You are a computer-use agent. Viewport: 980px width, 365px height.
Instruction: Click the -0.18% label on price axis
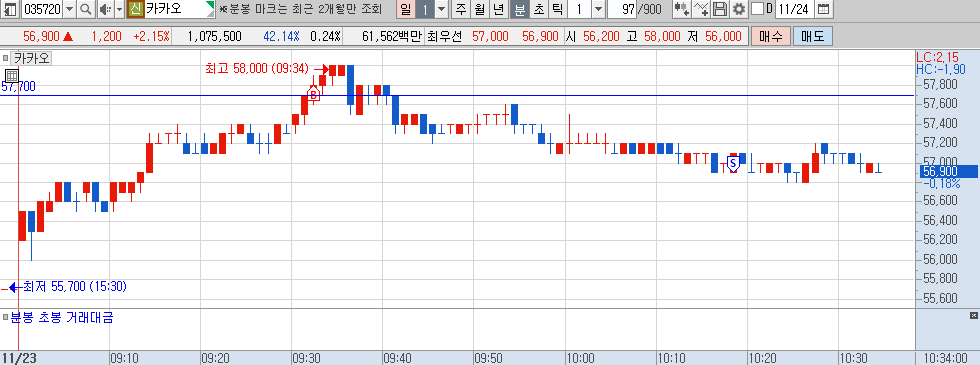pyautogui.click(x=941, y=184)
